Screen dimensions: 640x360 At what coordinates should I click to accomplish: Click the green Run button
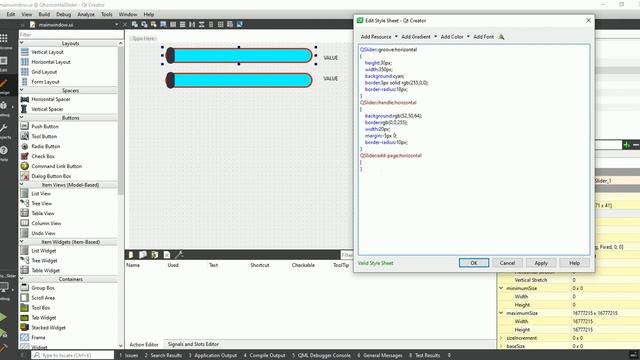[x=3, y=317]
